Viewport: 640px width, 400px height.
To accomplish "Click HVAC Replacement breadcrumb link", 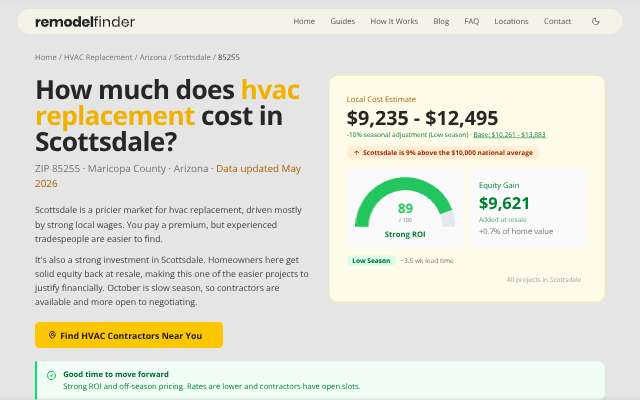I will pos(98,57).
